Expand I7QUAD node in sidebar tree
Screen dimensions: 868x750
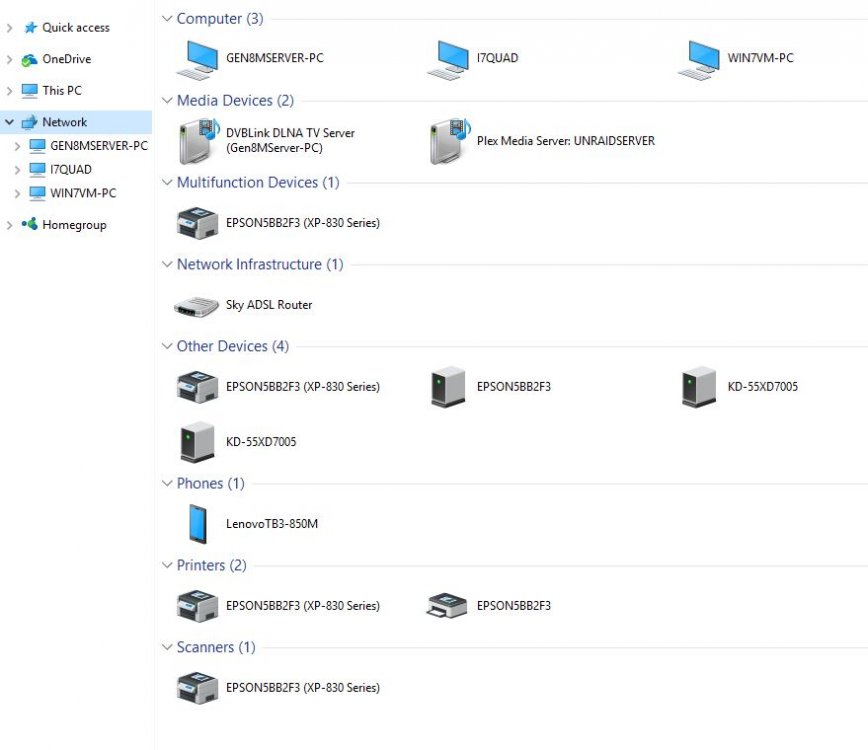click(17, 170)
